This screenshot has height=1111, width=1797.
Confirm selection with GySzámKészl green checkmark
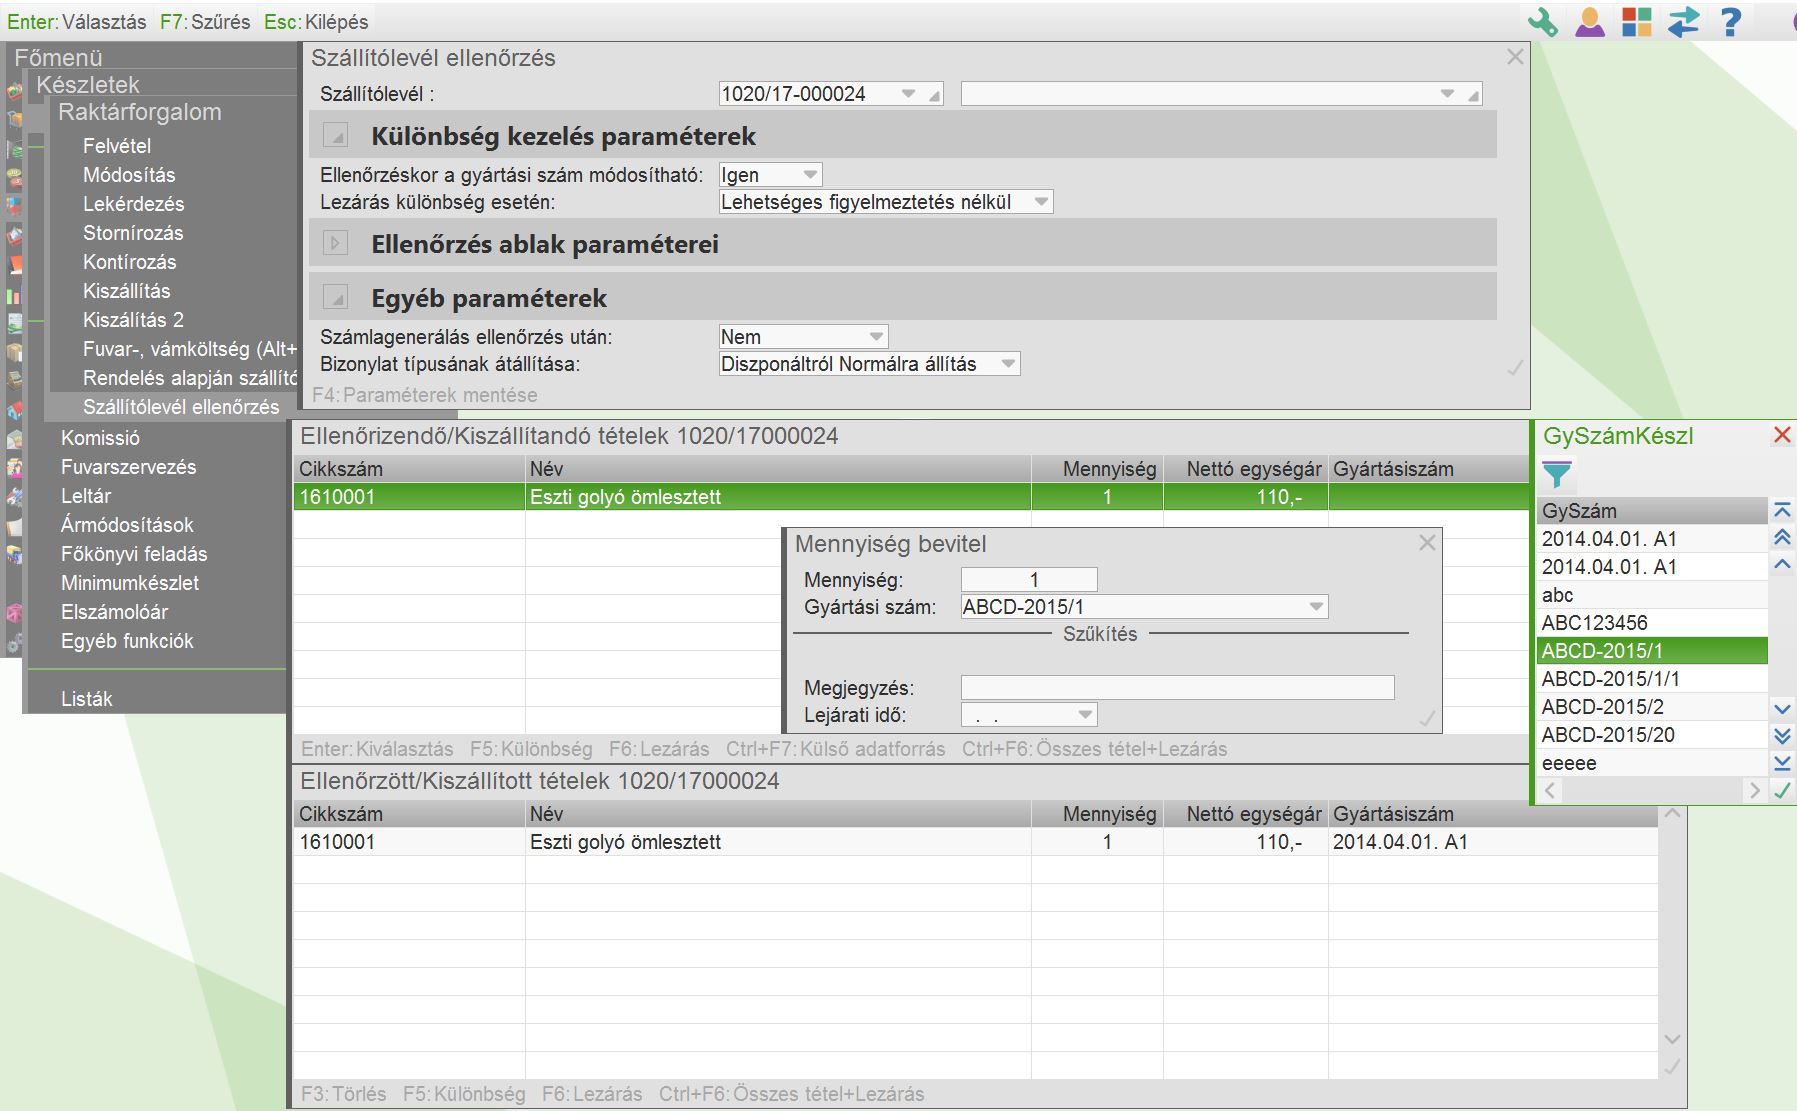coord(1782,790)
